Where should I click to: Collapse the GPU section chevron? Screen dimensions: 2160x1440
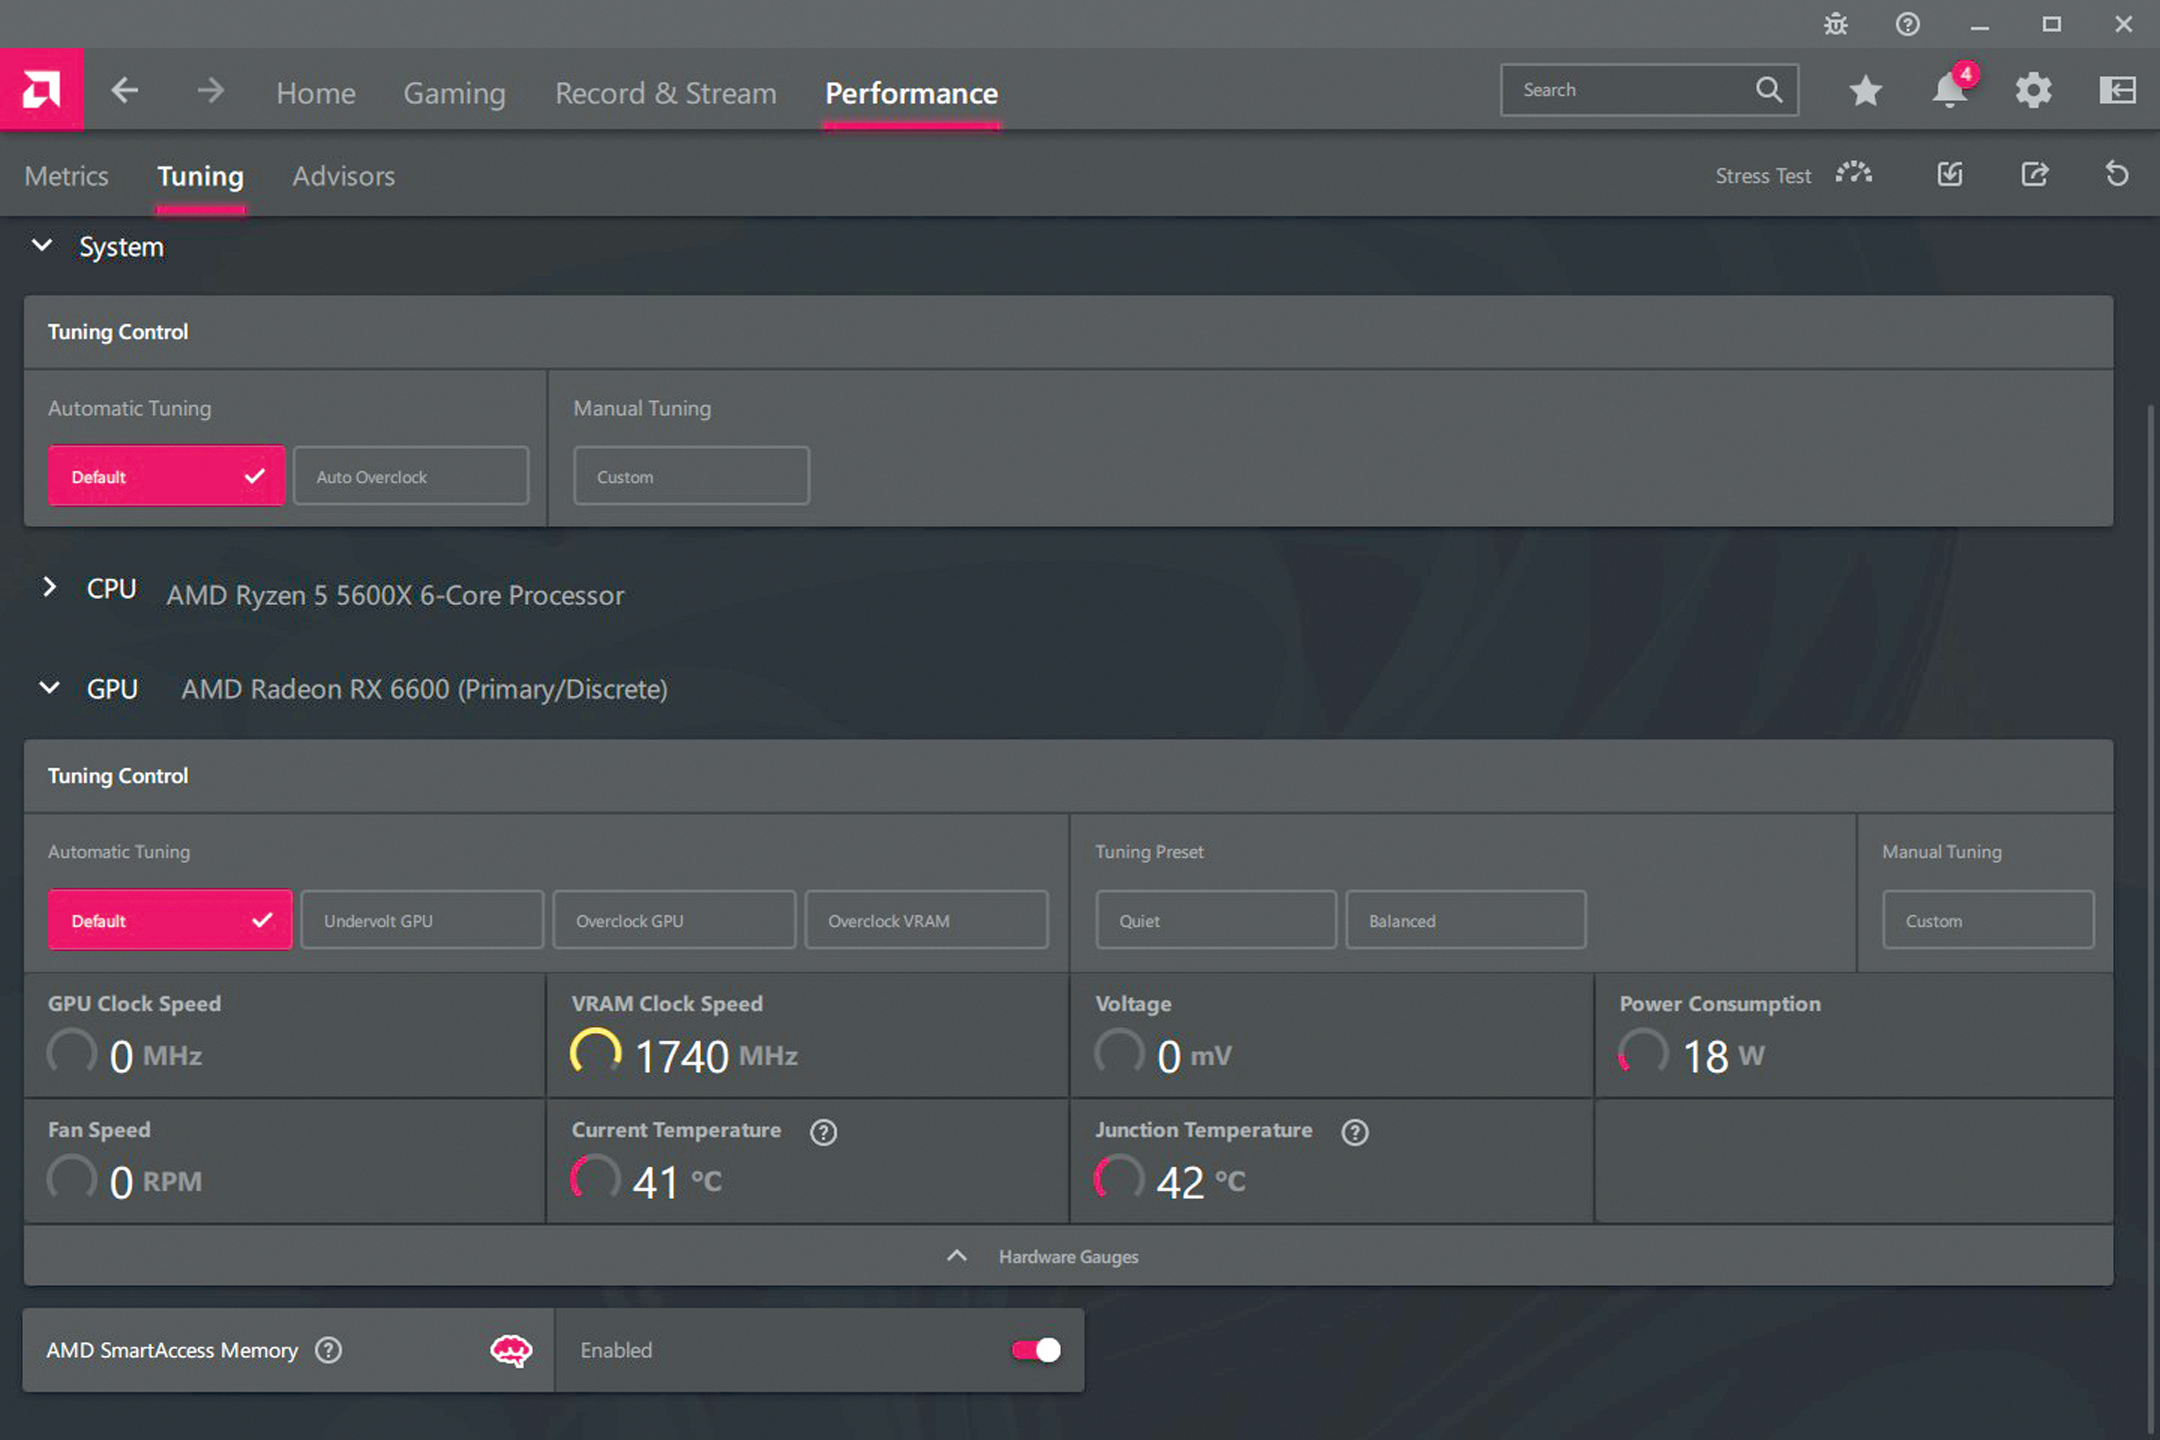tap(49, 687)
